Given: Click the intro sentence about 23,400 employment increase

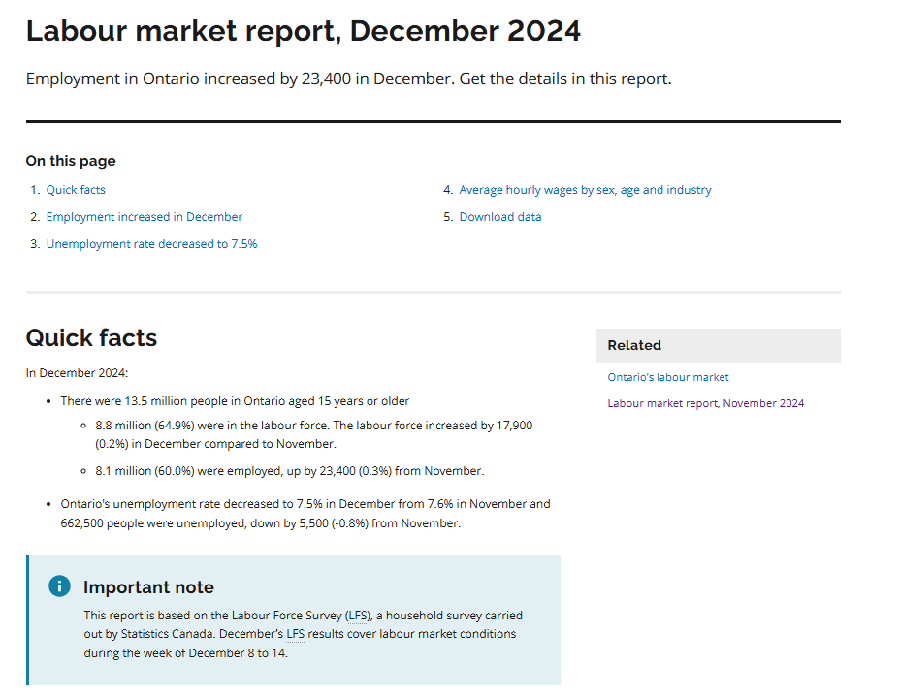Looking at the screenshot, I should coord(348,79).
